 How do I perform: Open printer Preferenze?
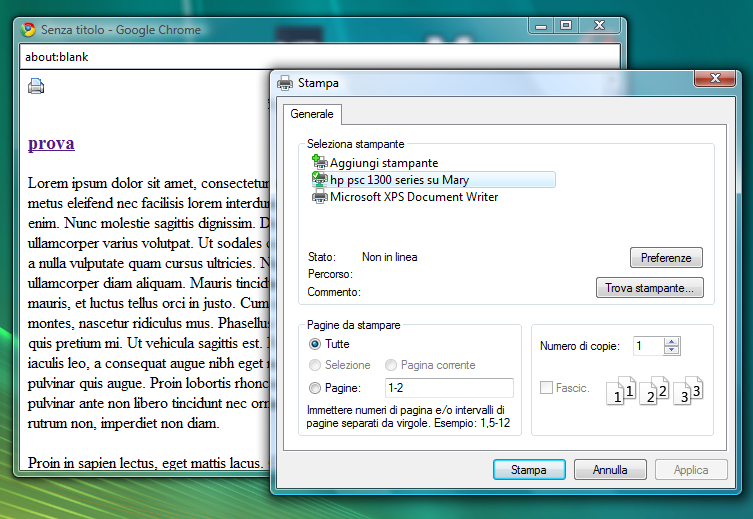pyautogui.click(x=666, y=258)
